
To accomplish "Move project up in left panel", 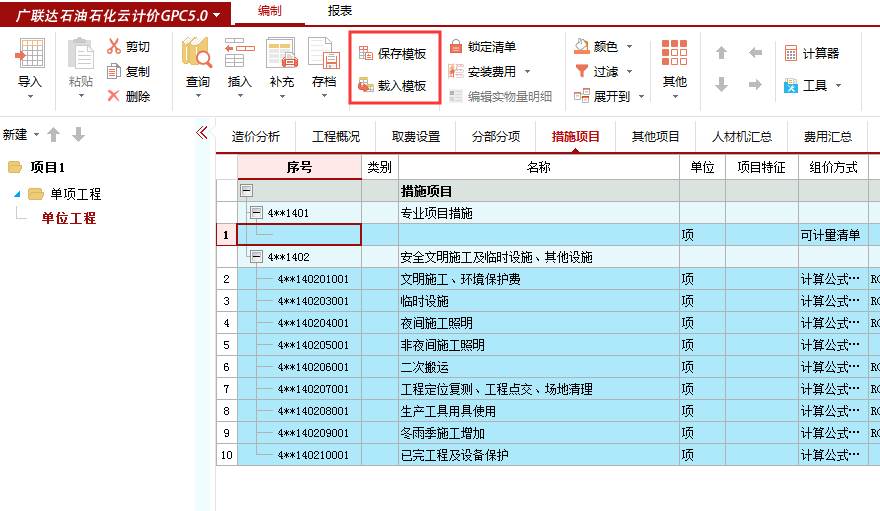I will (x=53, y=135).
